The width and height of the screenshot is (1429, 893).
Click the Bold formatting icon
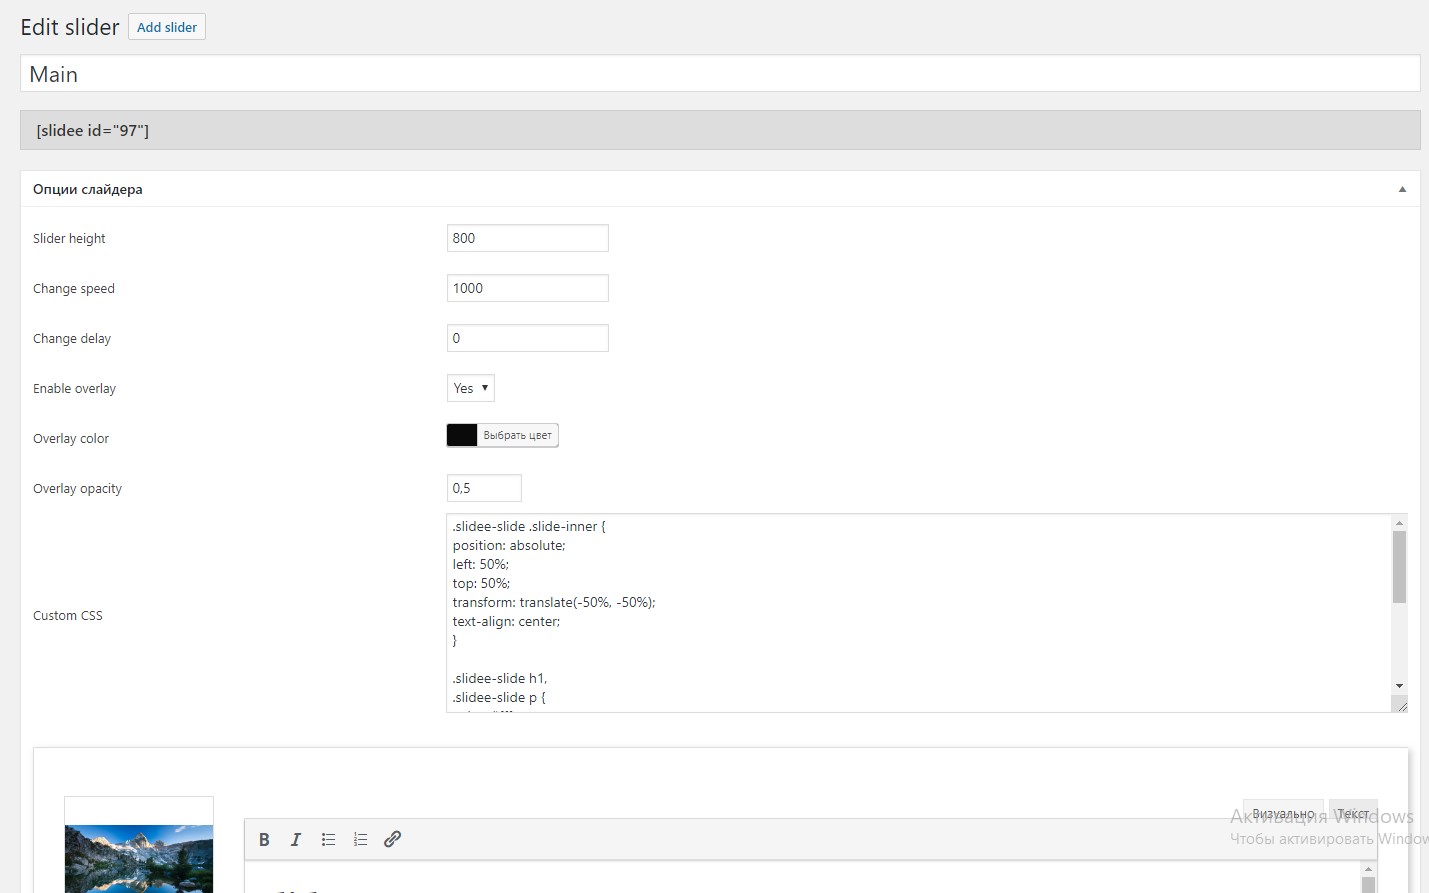[264, 839]
